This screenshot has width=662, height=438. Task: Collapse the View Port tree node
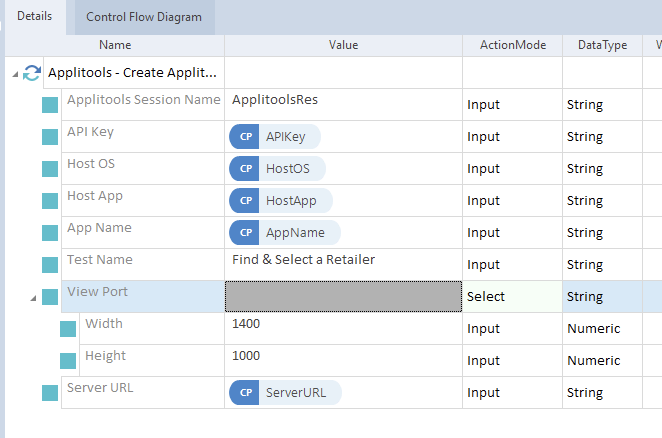33,299
